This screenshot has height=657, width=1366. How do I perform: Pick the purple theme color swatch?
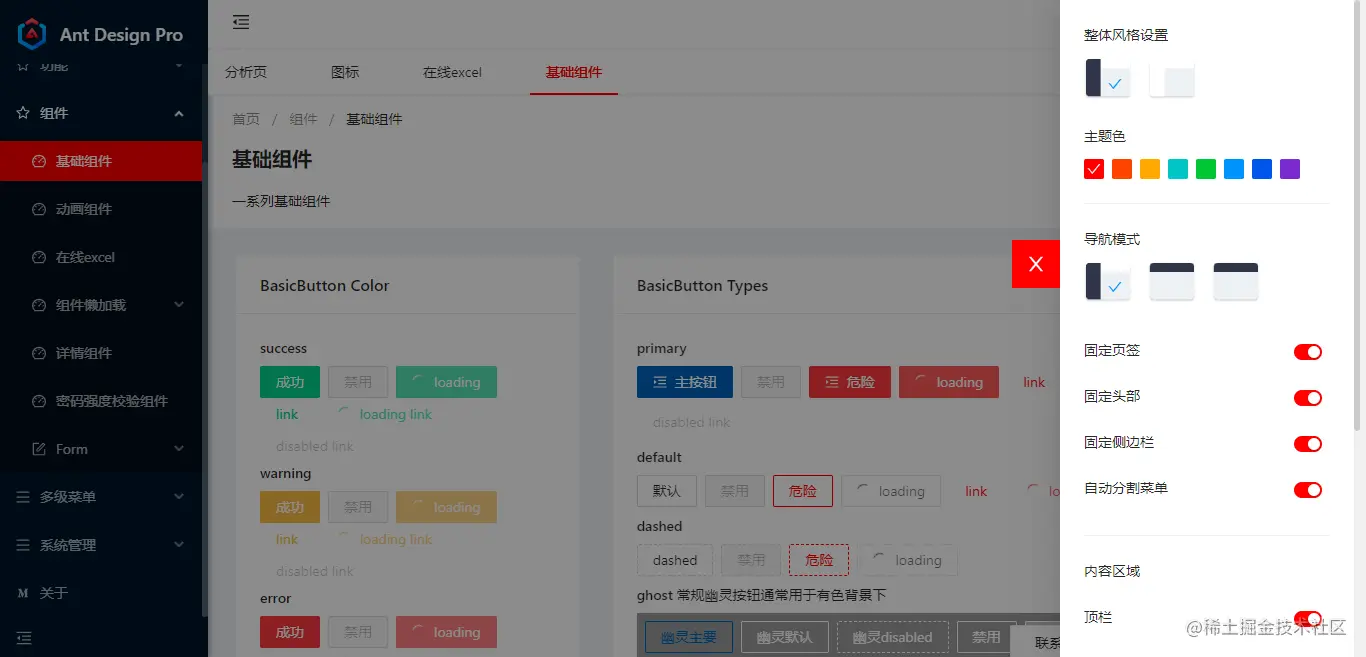[x=1290, y=169]
